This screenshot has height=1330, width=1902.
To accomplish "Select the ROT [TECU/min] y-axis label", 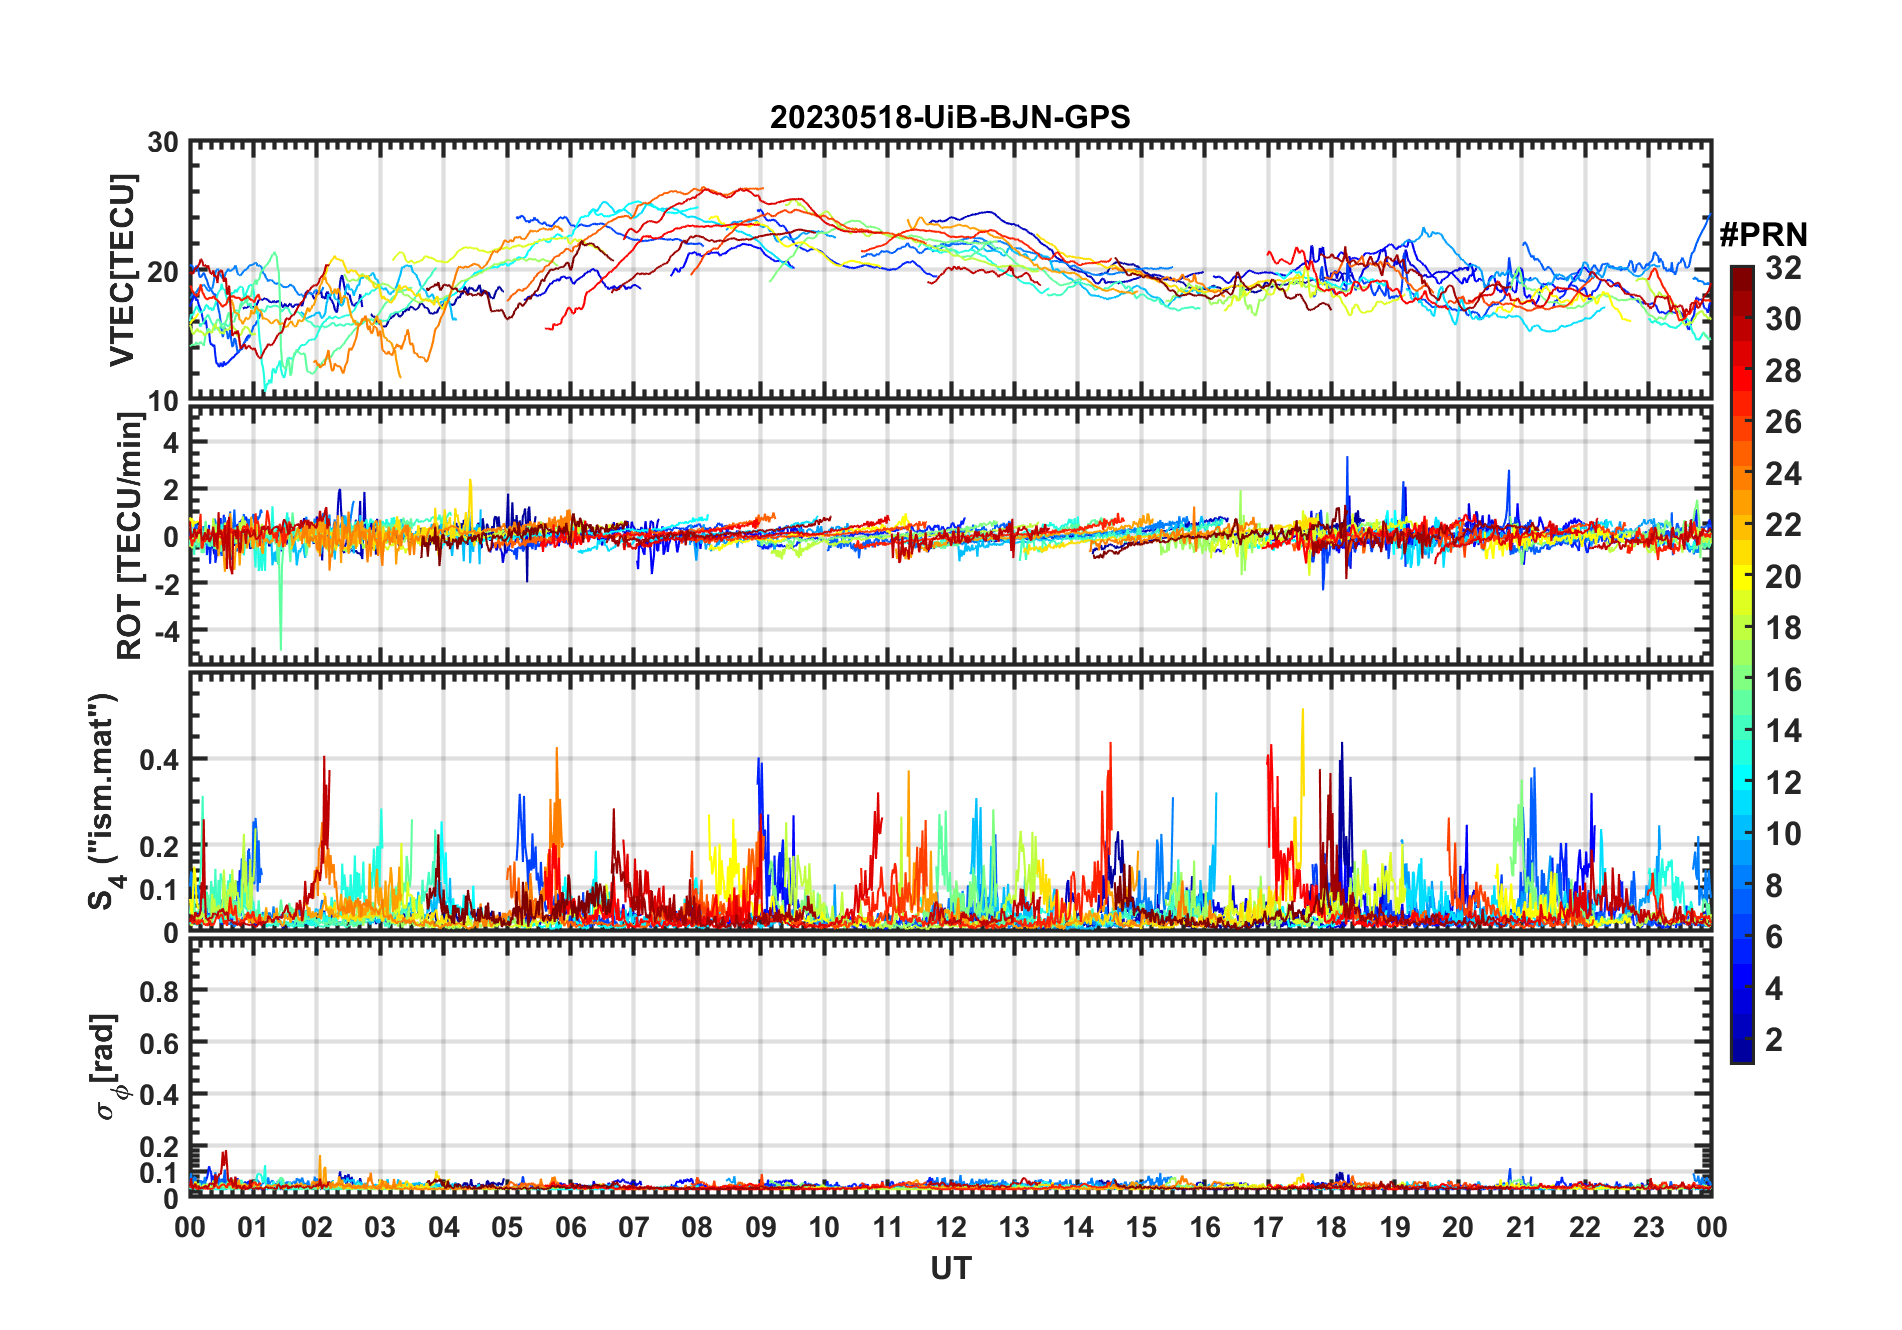I will point(130,535).
